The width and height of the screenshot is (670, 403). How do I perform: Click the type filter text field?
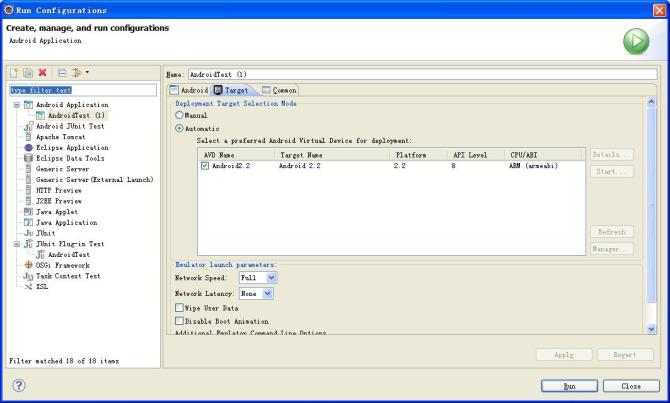click(x=83, y=90)
